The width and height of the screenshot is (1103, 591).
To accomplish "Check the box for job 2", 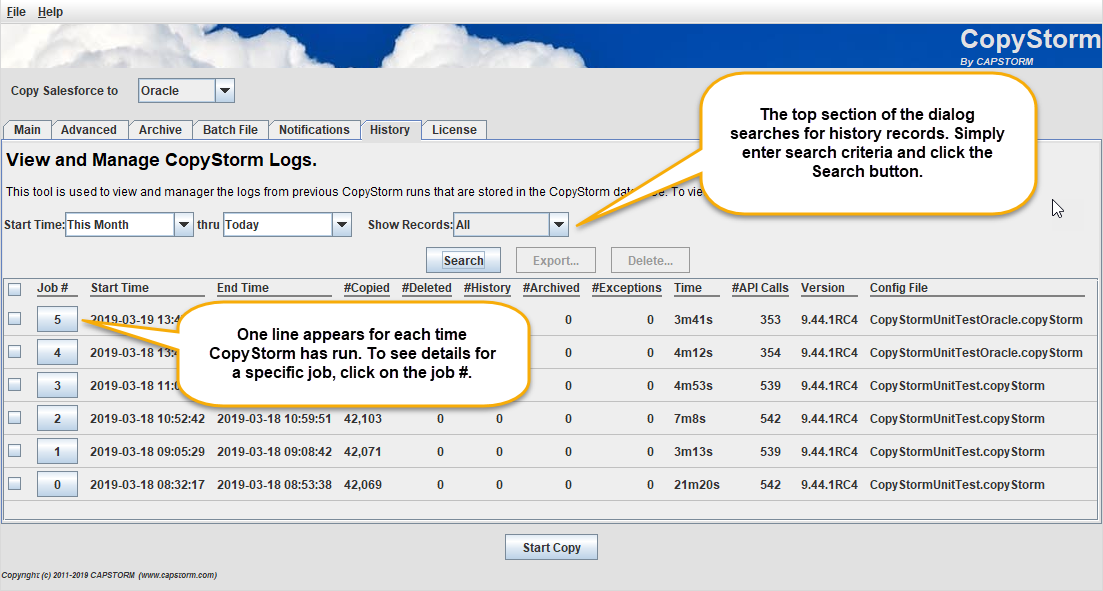I will pos(15,418).
